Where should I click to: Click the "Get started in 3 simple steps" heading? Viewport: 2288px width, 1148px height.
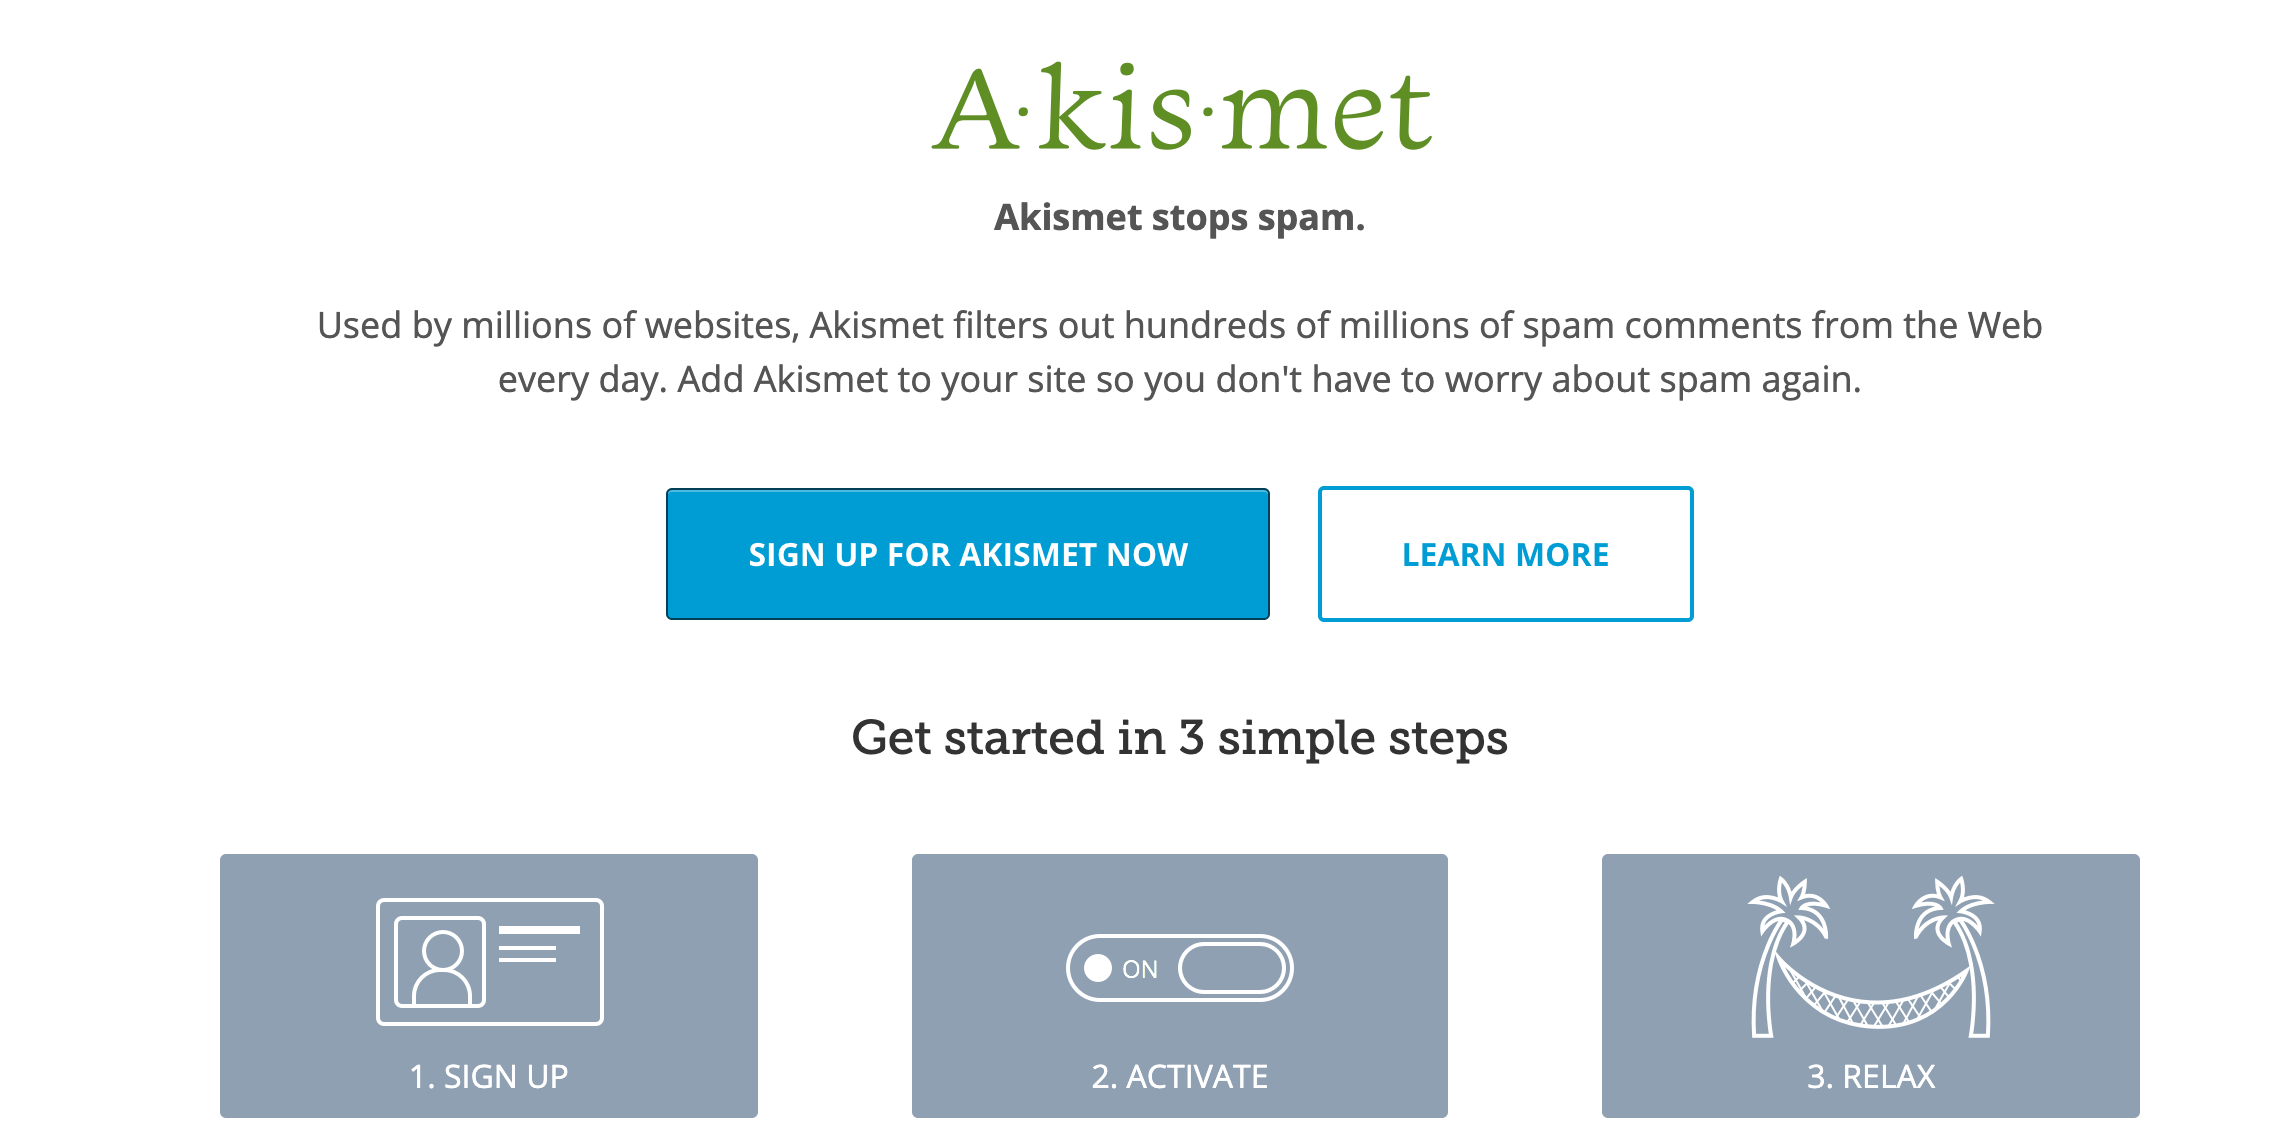point(1179,738)
